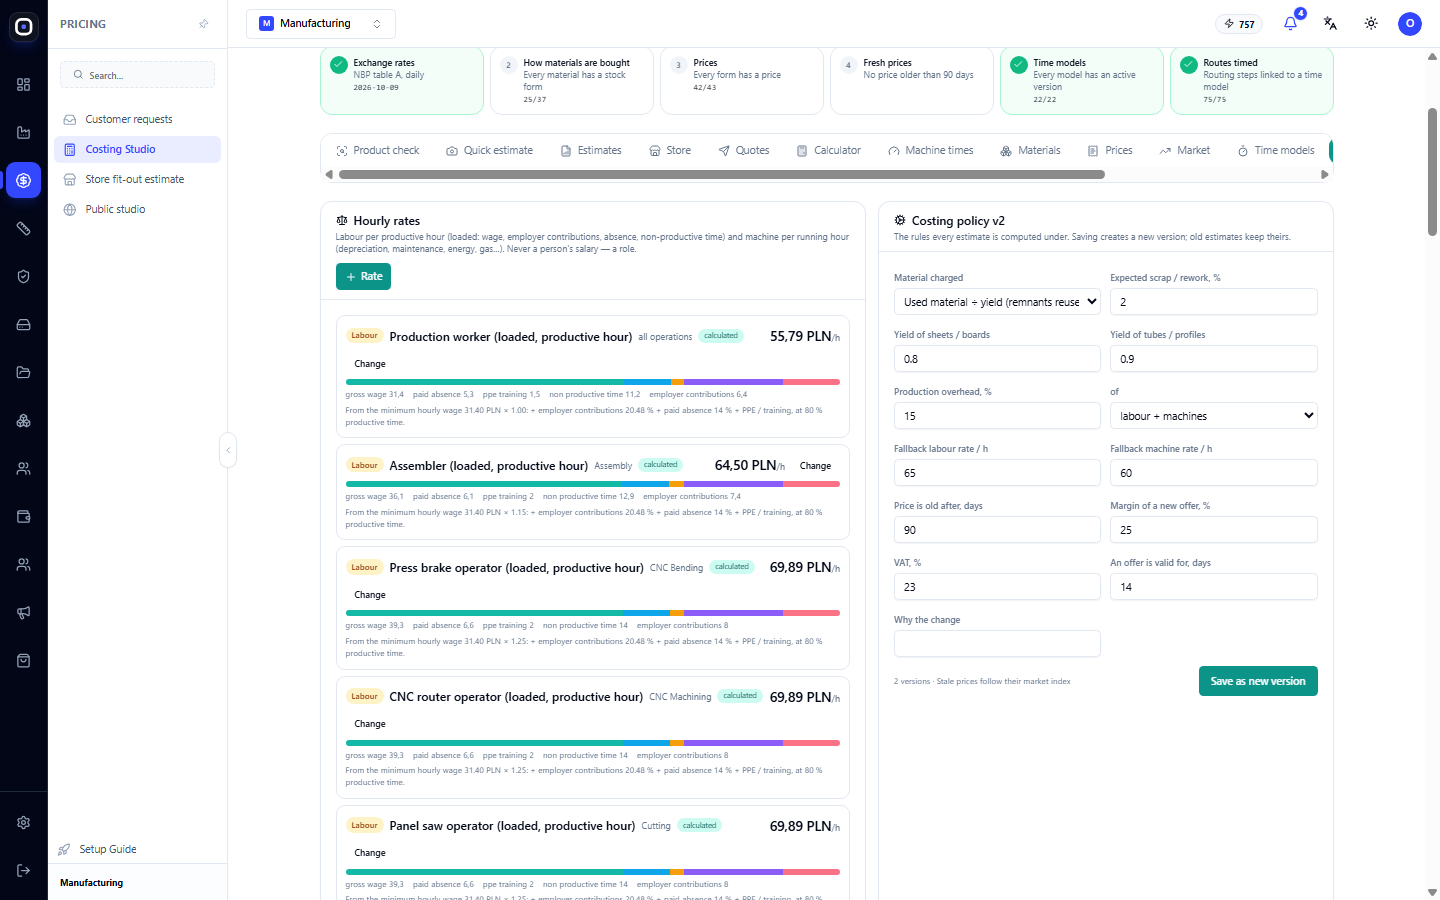
Task: Open the Machine times tab
Action: click(931, 150)
